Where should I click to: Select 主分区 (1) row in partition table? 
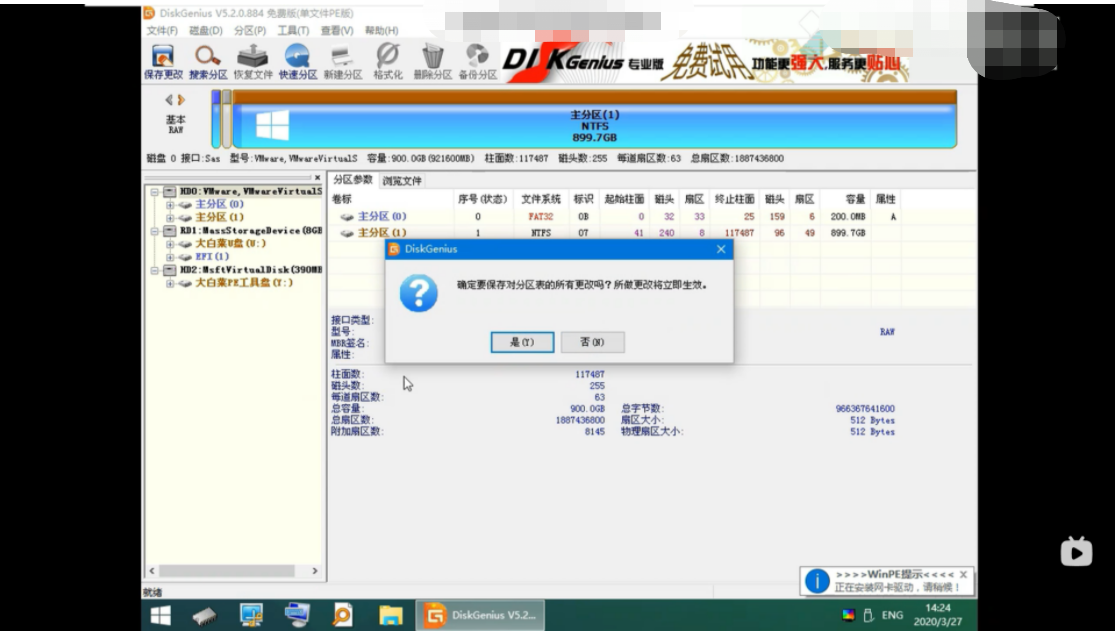pyautogui.click(x=615, y=233)
